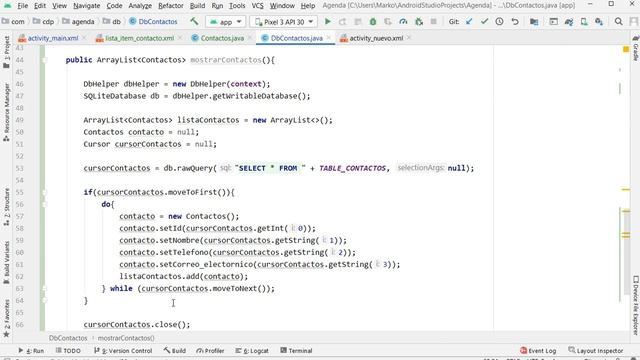Sync project with Gradle files icon
640x360 pixels.
tap(569, 22)
